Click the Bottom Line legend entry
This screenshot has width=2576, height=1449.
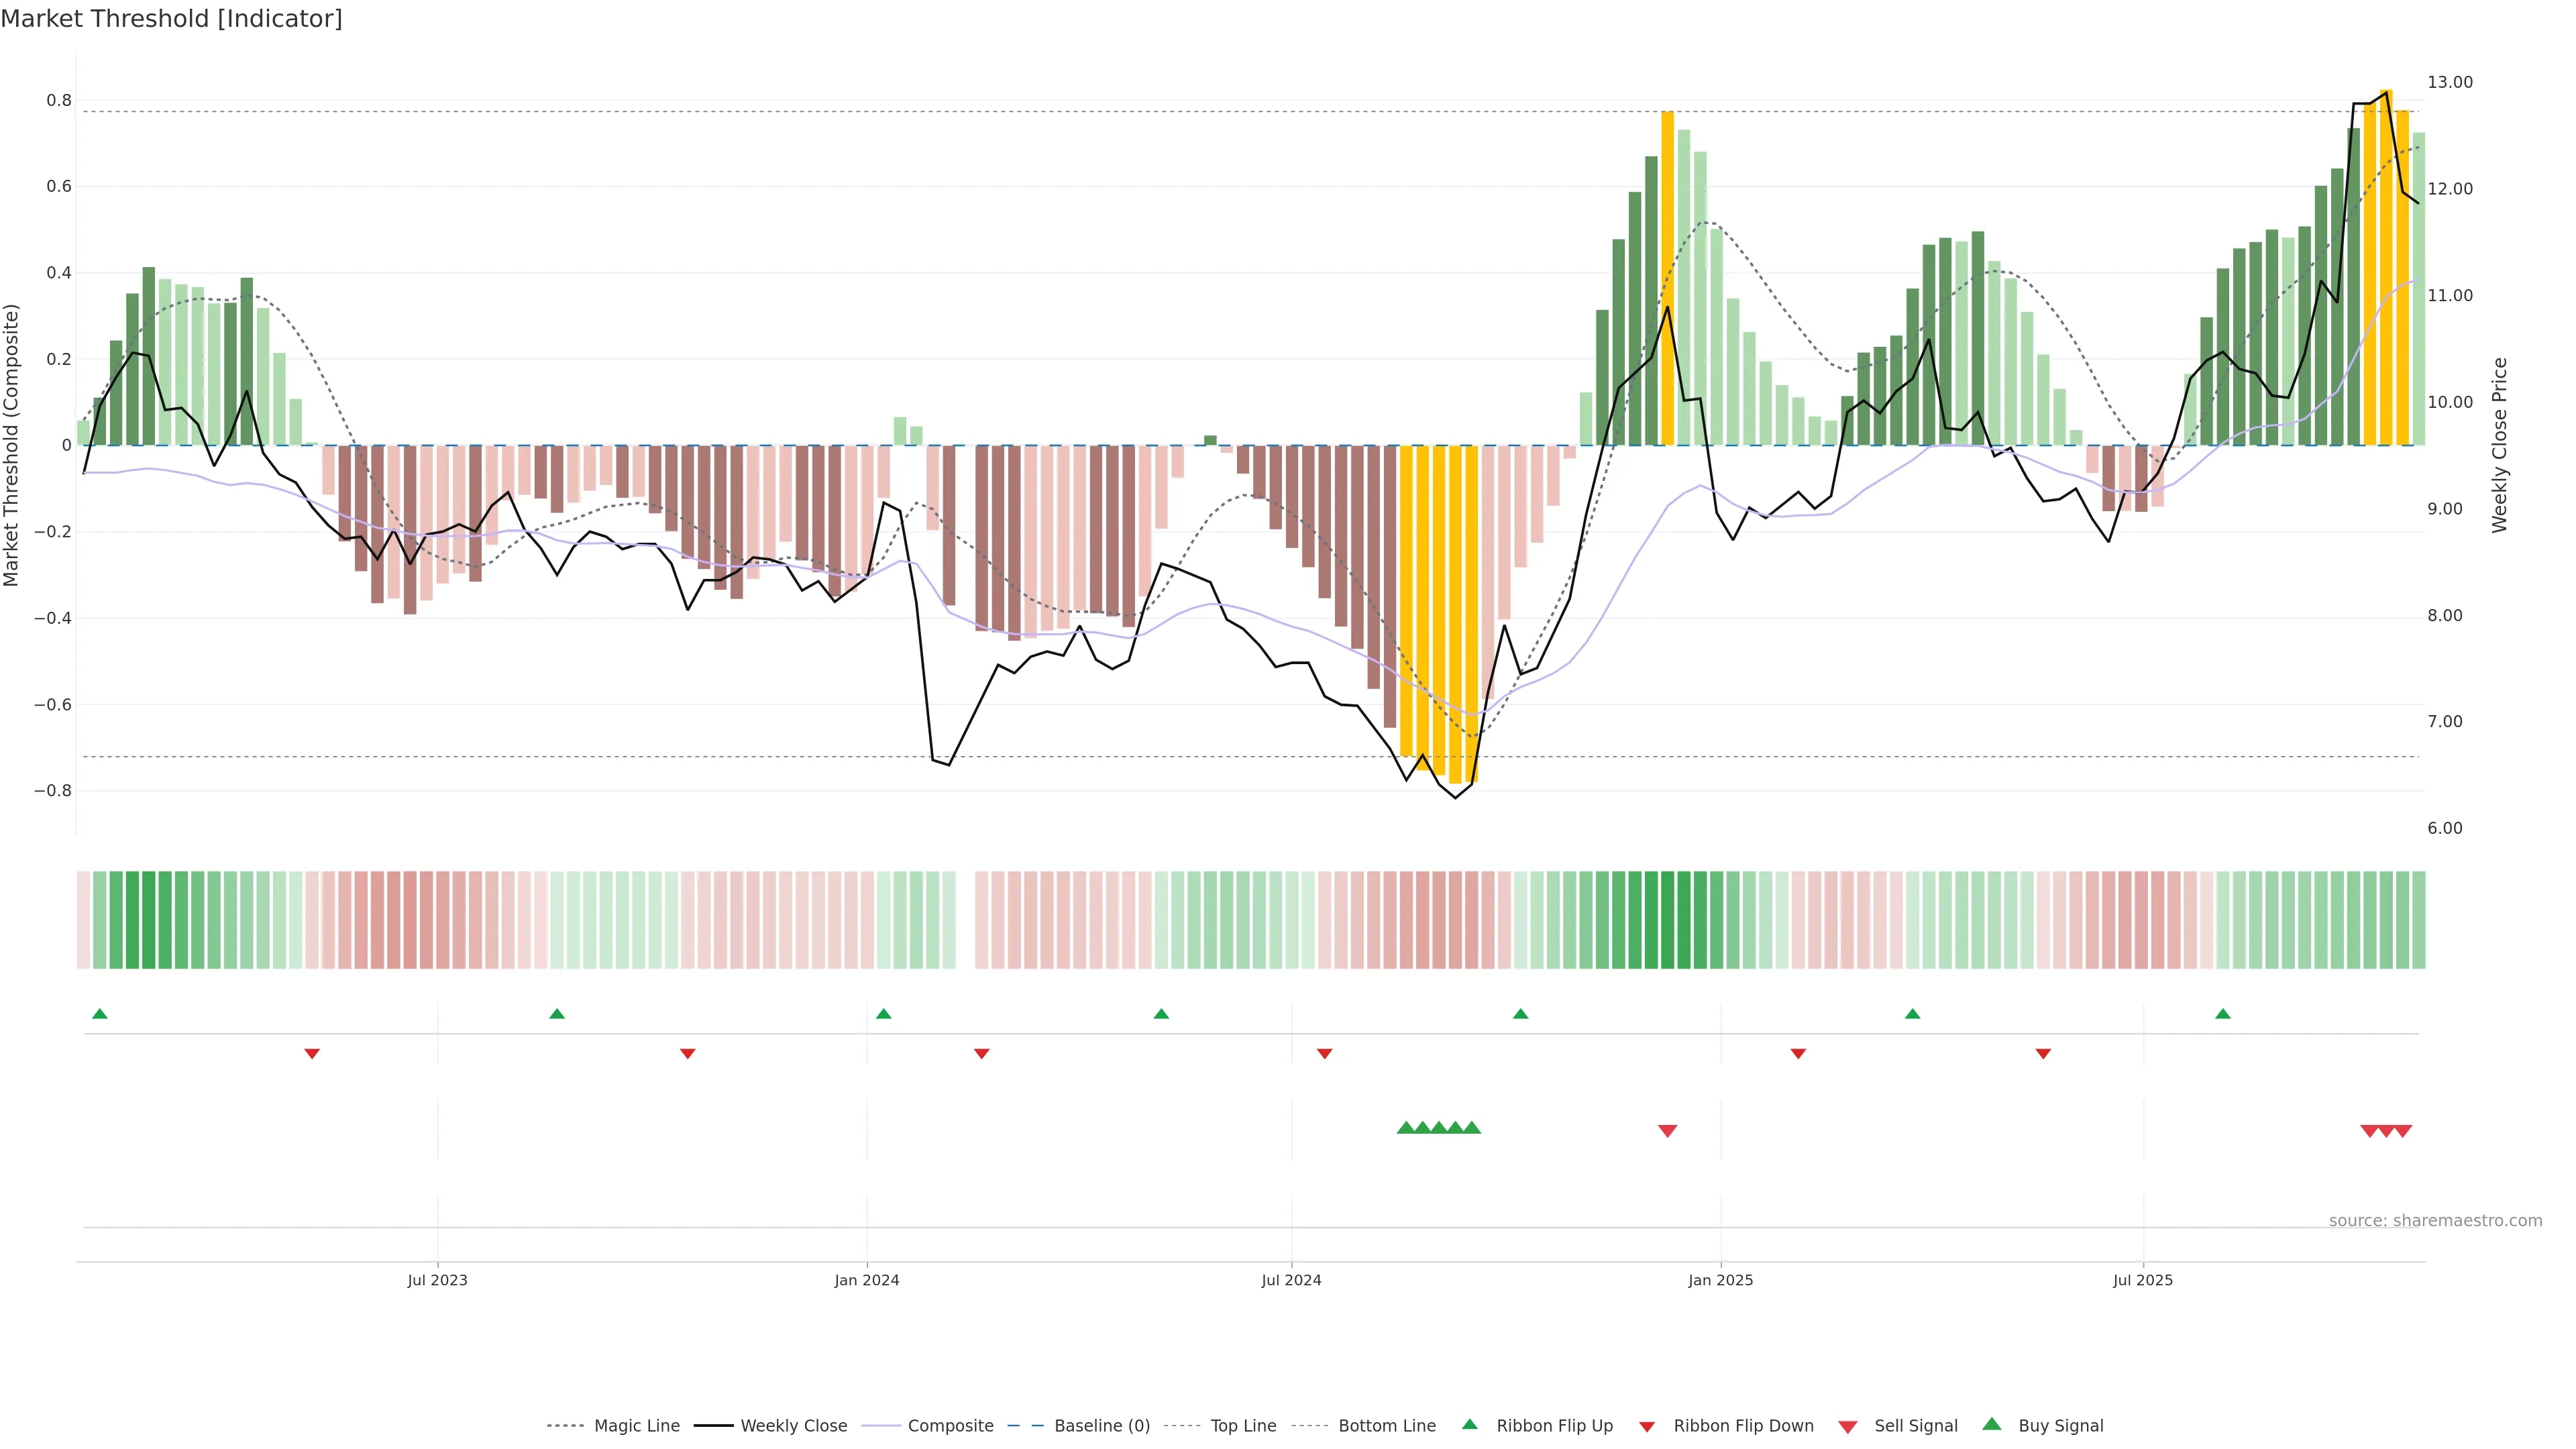1386,1426
